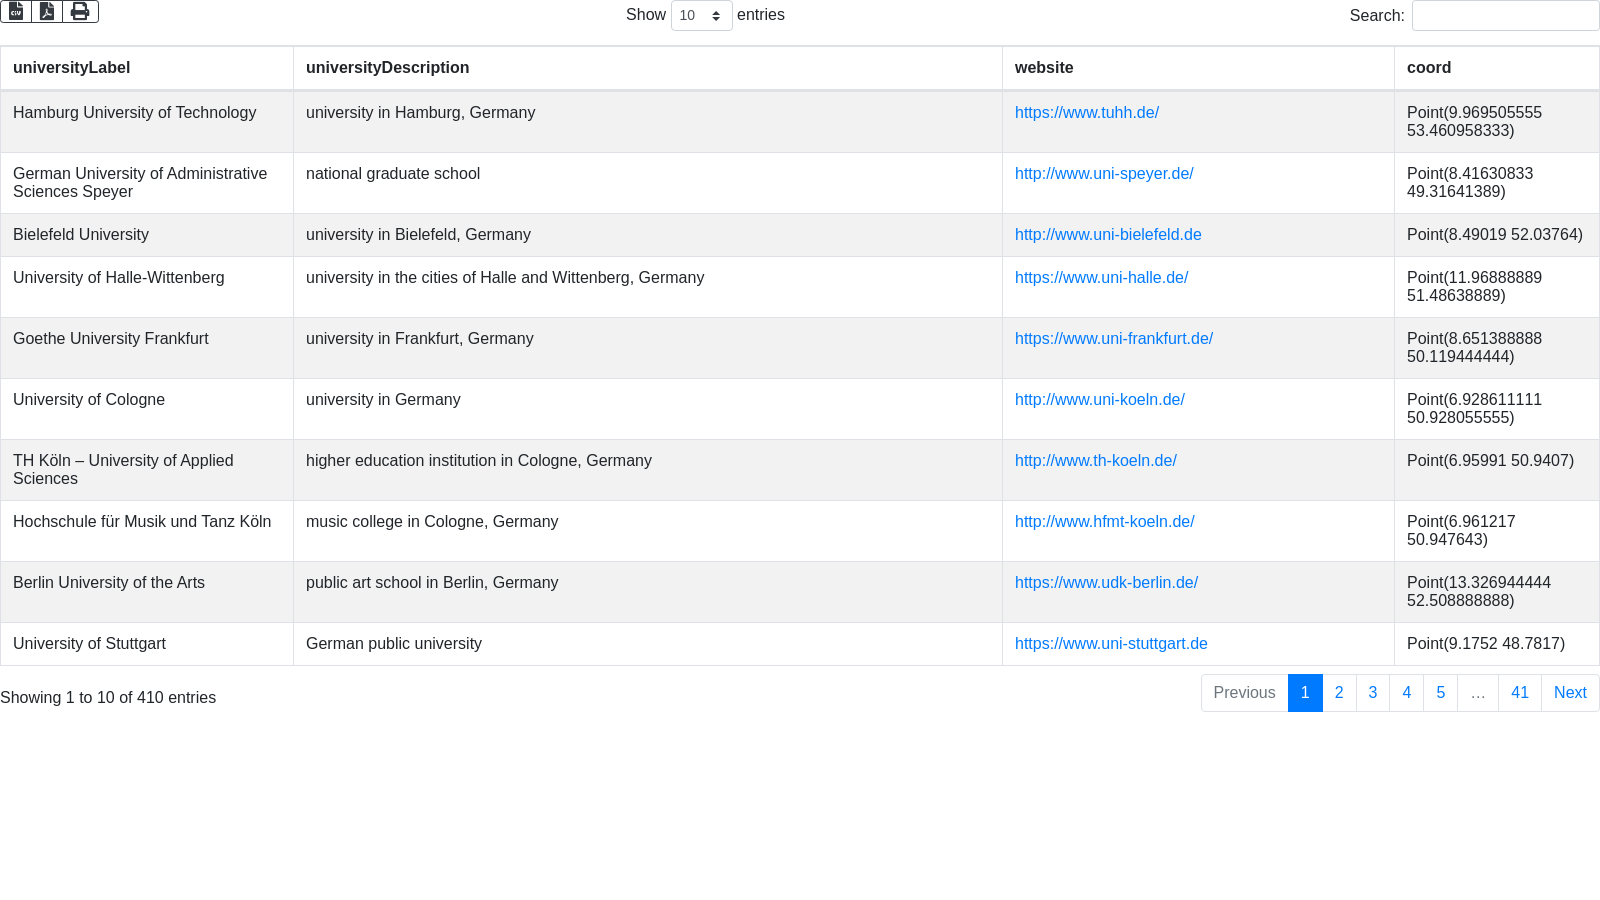
Task: Export the table as CSV
Action: [x=16, y=11]
